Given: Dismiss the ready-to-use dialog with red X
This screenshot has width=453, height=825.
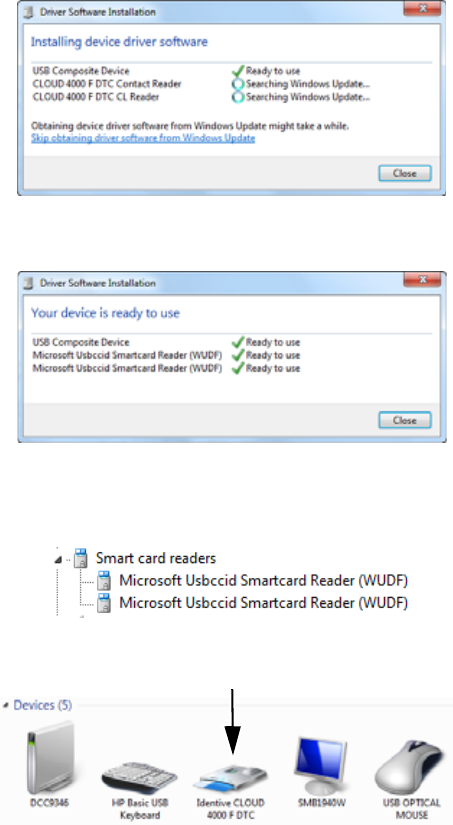Looking at the screenshot, I should pyautogui.click(x=422, y=280).
